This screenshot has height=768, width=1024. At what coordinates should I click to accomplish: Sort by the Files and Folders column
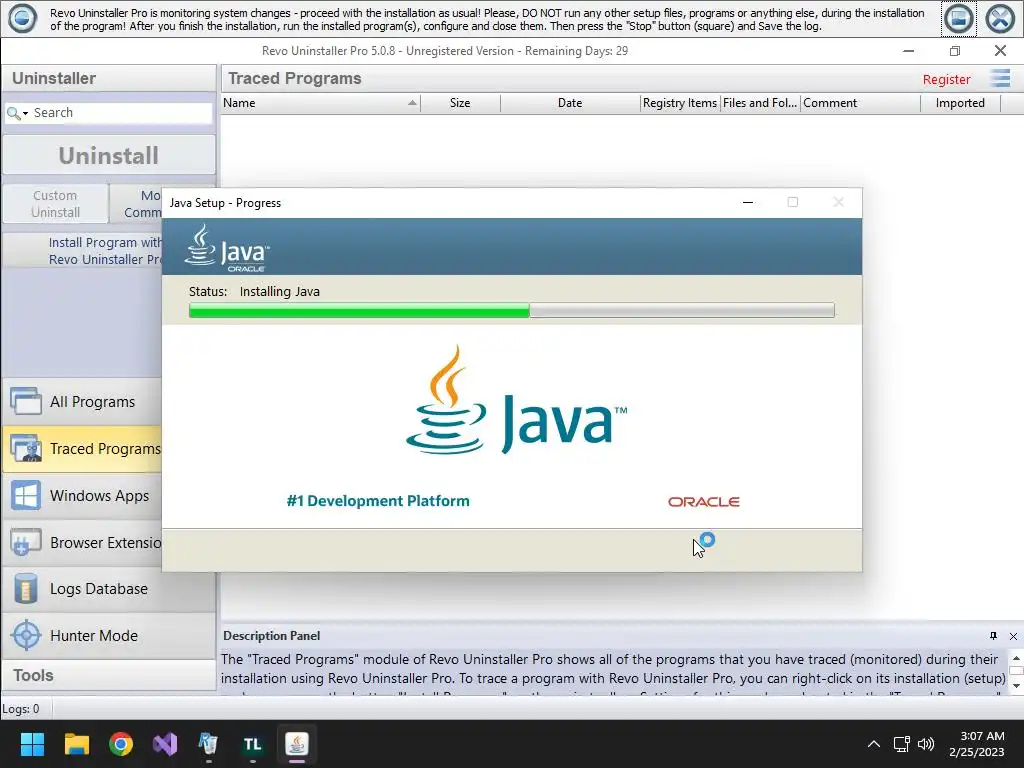(760, 103)
